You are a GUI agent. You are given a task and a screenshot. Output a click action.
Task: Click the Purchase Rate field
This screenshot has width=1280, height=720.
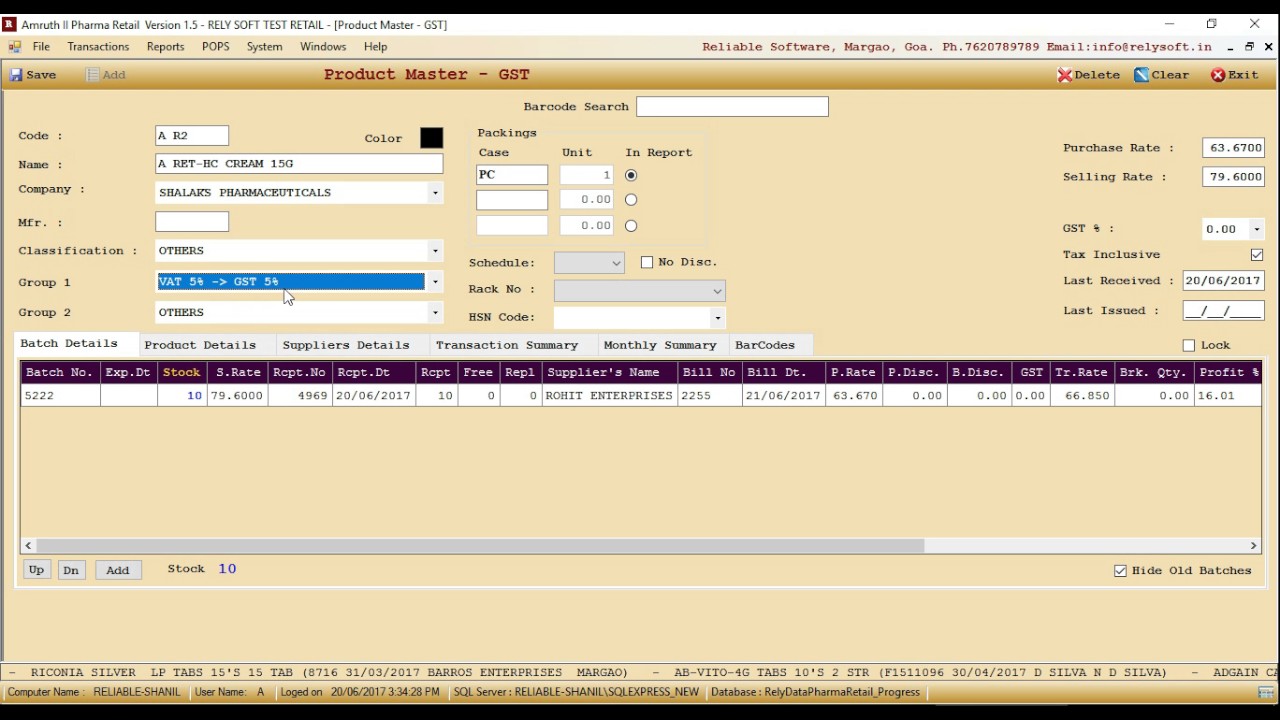[1234, 147]
